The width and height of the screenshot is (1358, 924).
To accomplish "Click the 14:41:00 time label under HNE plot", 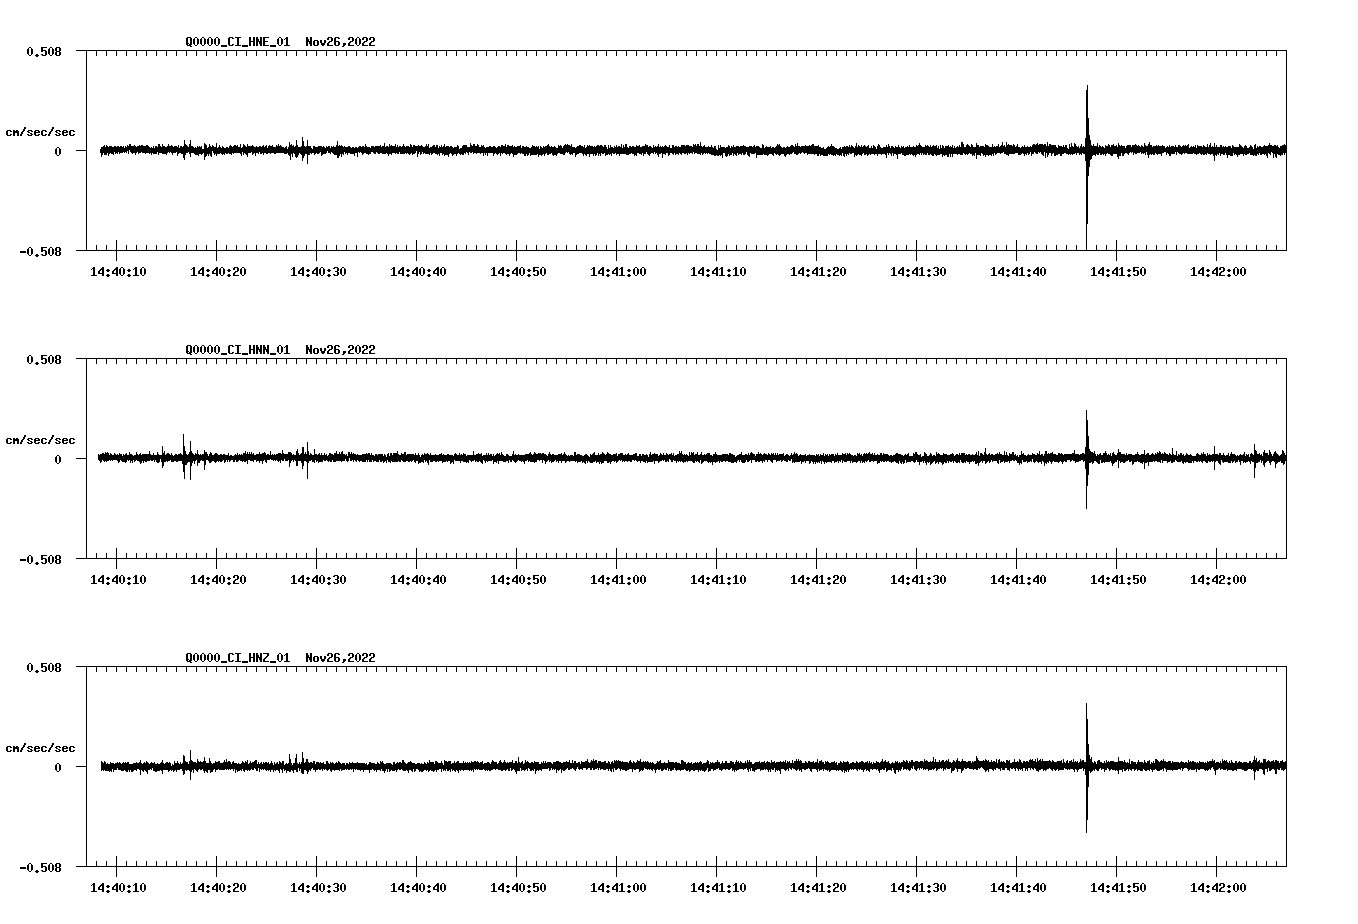I will (x=617, y=272).
